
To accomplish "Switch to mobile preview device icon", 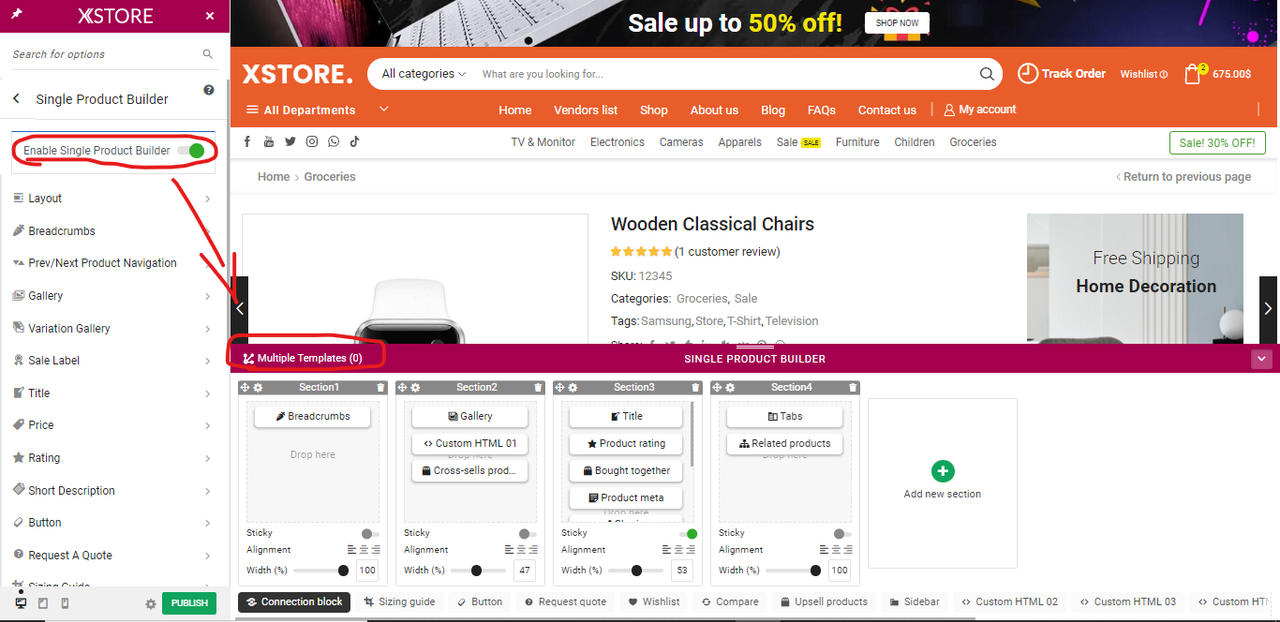I will click(65, 603).
